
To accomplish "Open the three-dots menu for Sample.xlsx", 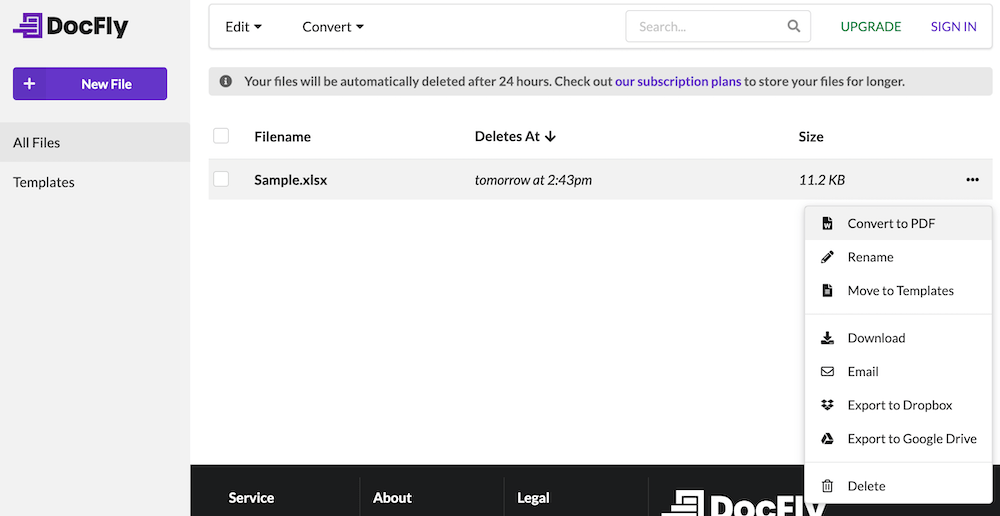I will tap(972, 180).
